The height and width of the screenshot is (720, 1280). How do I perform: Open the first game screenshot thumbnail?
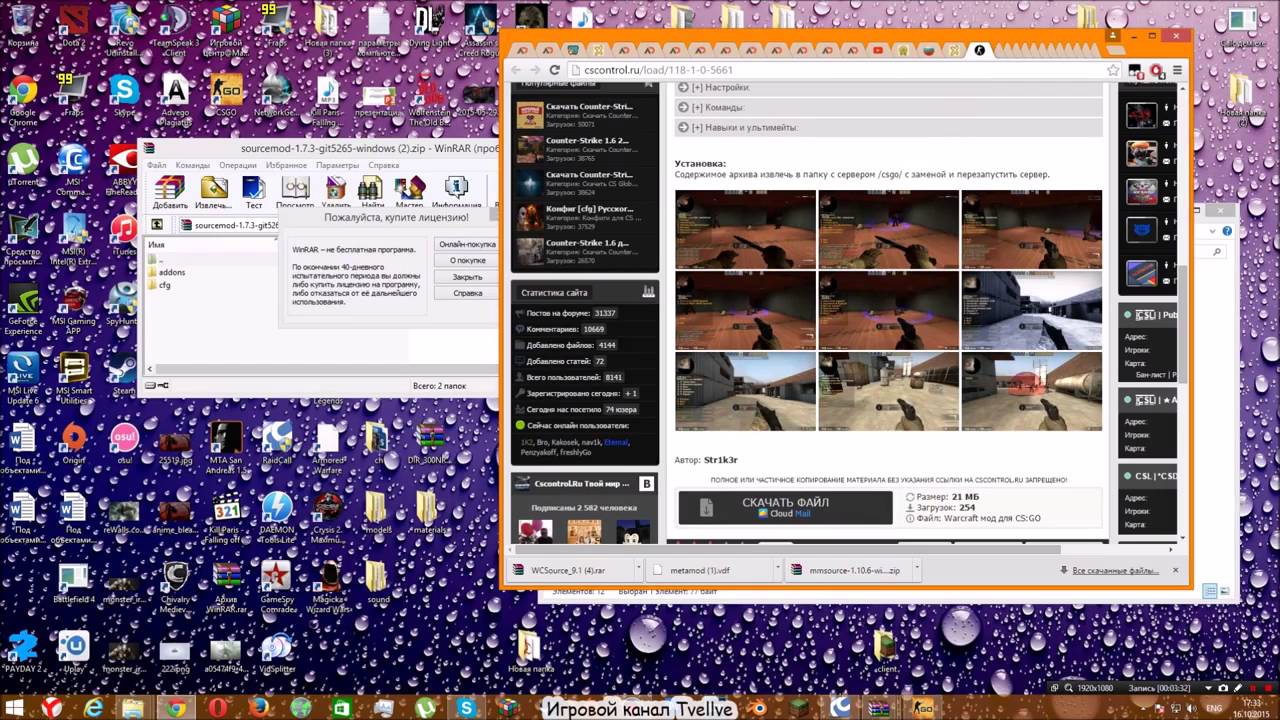(745, 230)
